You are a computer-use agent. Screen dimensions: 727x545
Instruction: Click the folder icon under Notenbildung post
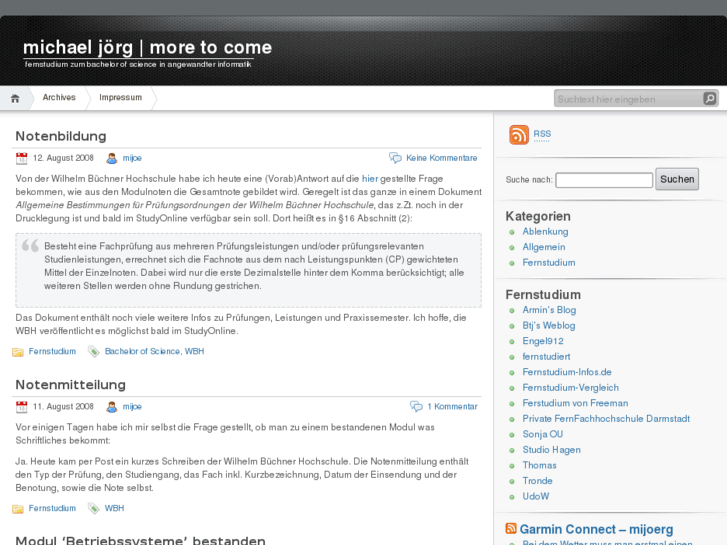tap(18, 352)
